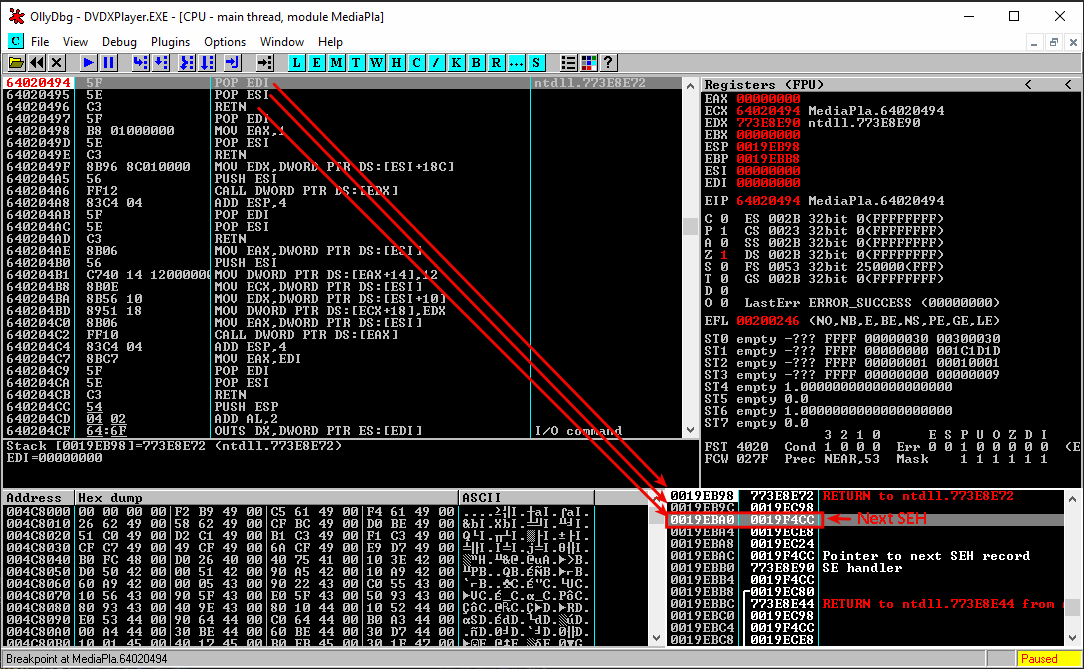Open Debugging options via the list icon
1085x669 pixels.
tap(568, 63)
